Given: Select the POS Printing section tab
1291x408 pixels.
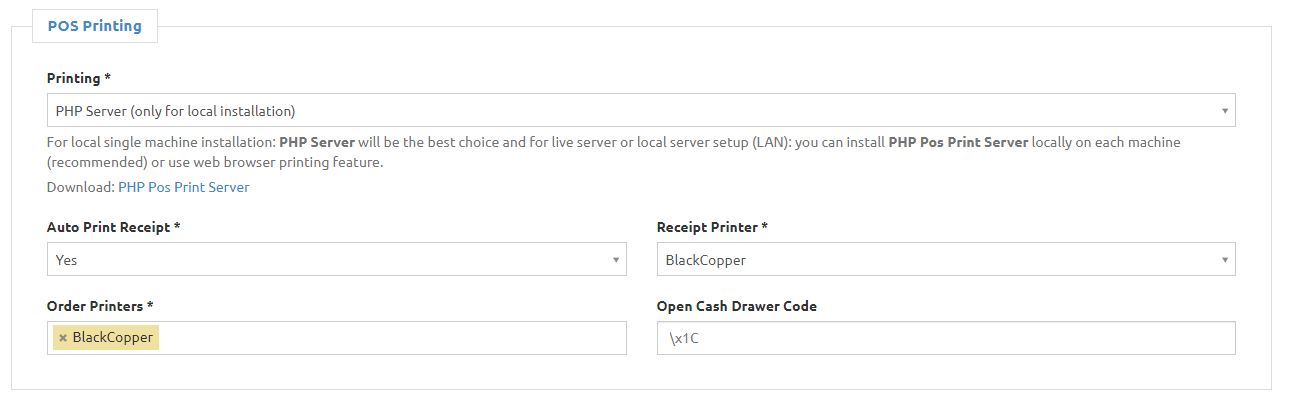Looking at the screenshot, I should (x=95, y=27).
